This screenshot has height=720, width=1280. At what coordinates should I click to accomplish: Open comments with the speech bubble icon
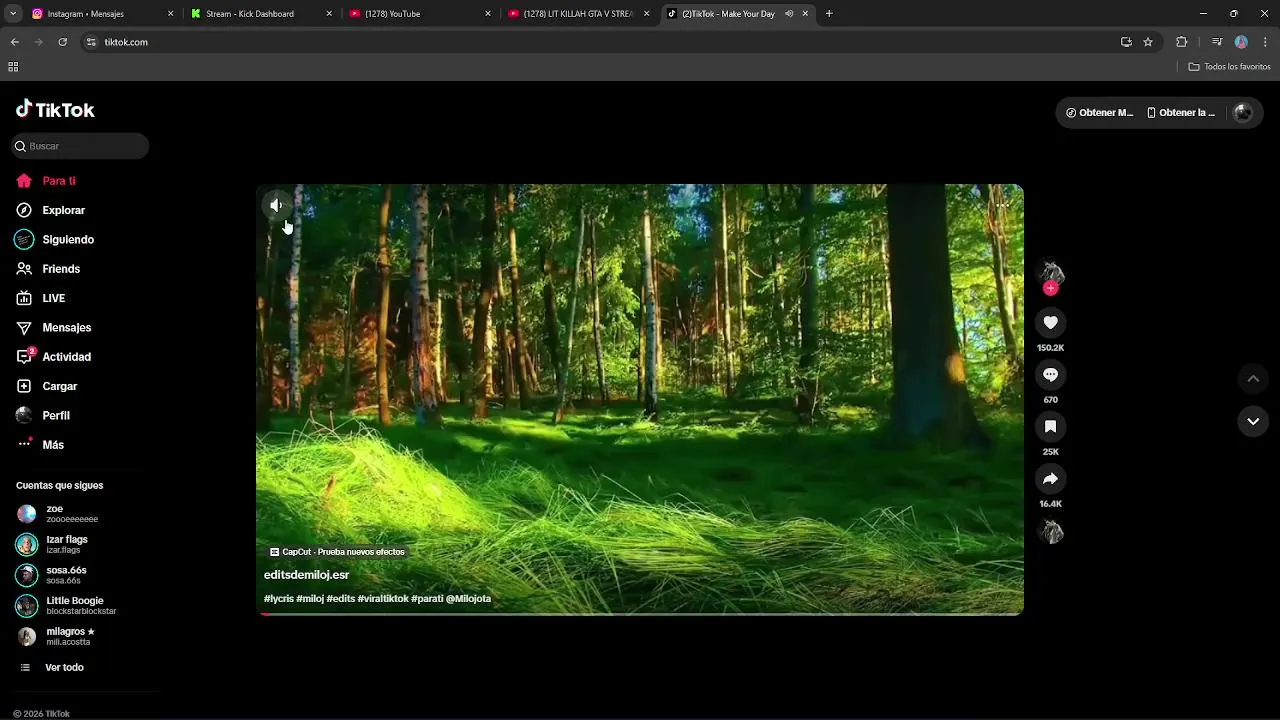(1050, 374)
